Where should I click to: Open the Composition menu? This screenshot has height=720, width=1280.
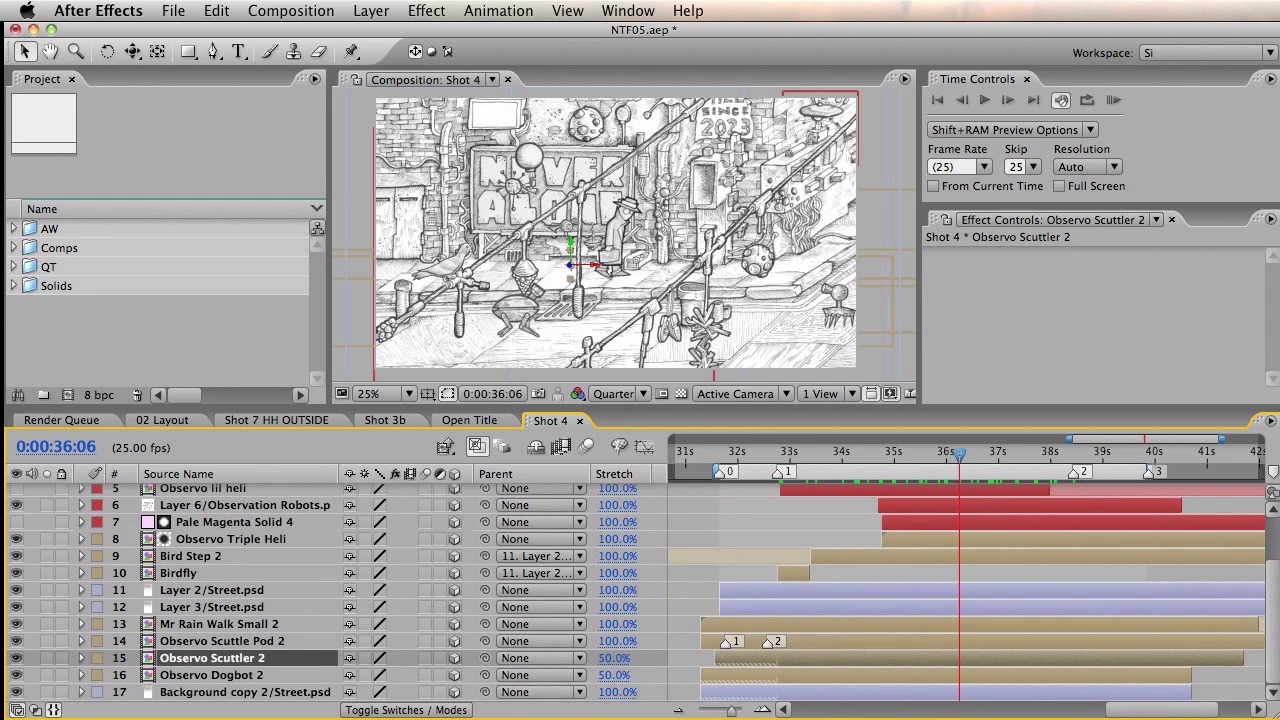pyautogui.click(x=291, y=11)
